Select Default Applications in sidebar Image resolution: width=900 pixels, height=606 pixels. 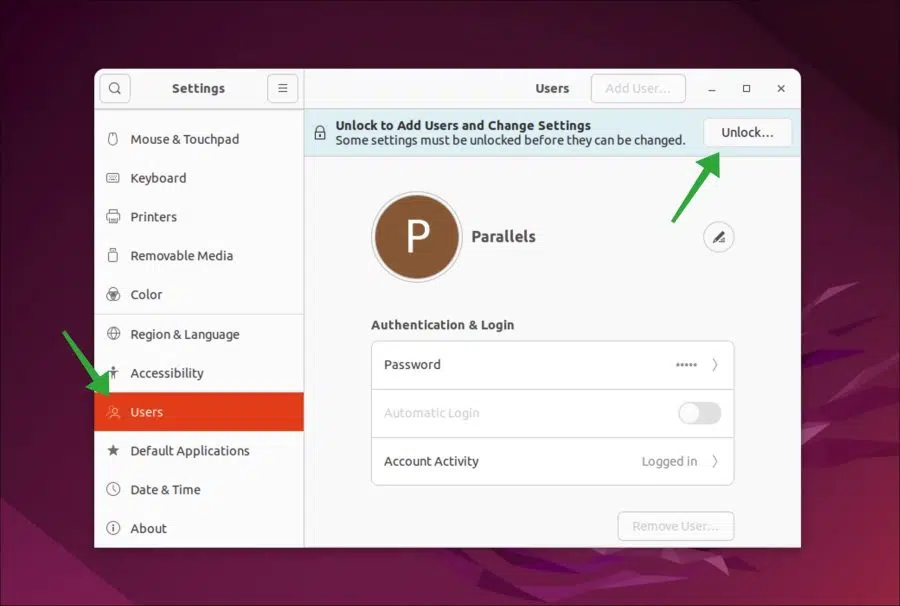[x=199, y=450]
